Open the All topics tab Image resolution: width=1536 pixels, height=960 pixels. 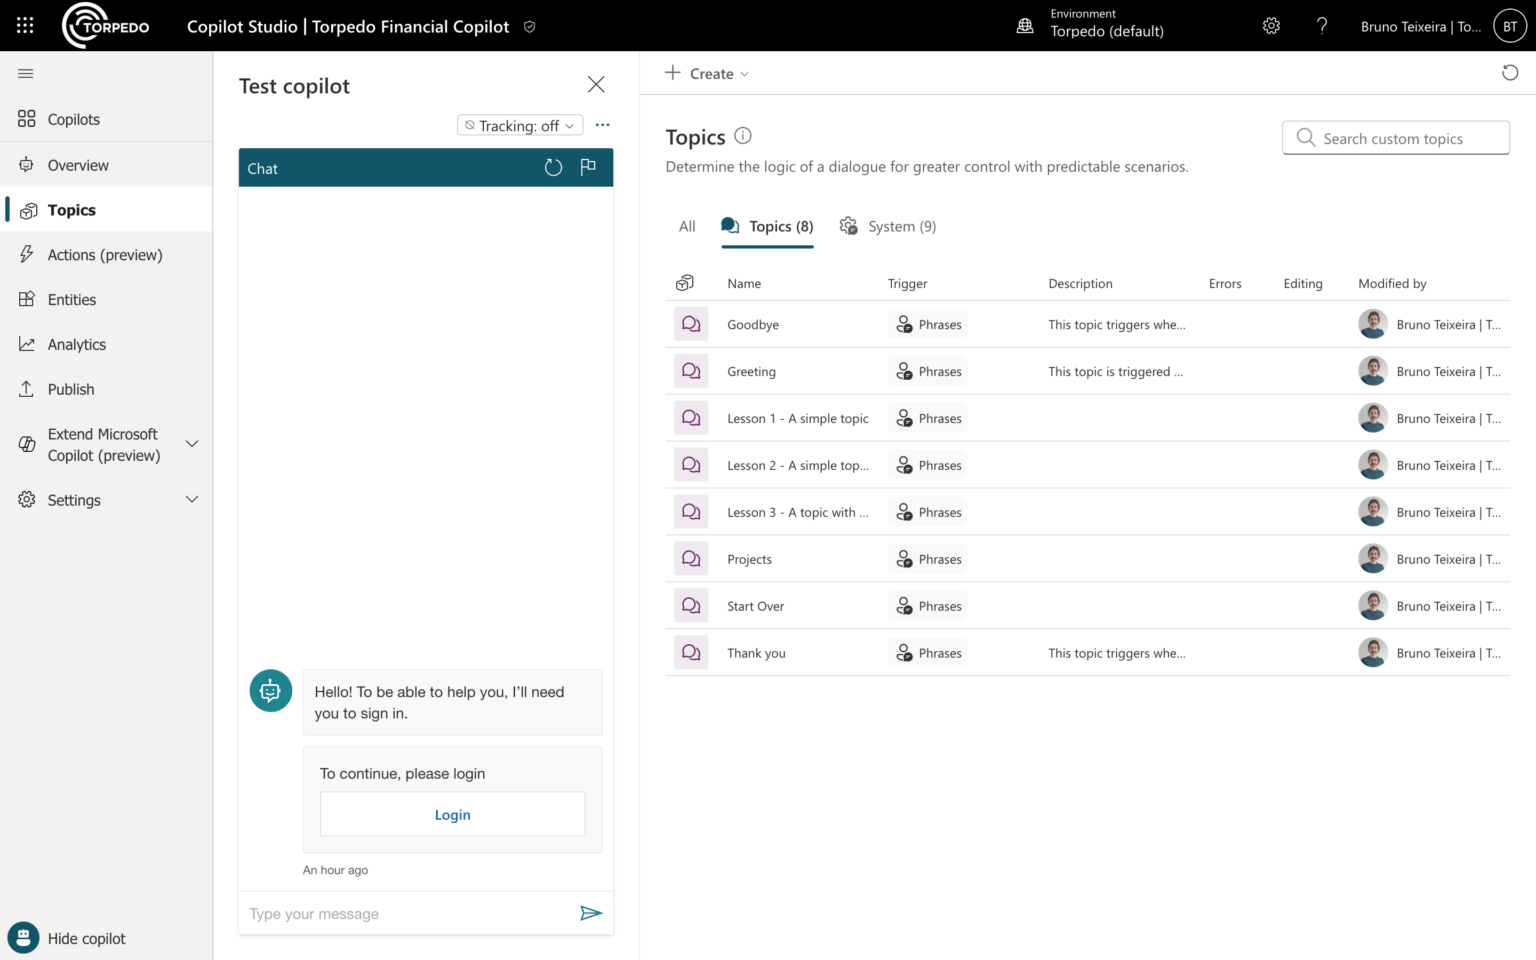pyautogui.click(x=687, y=226)
